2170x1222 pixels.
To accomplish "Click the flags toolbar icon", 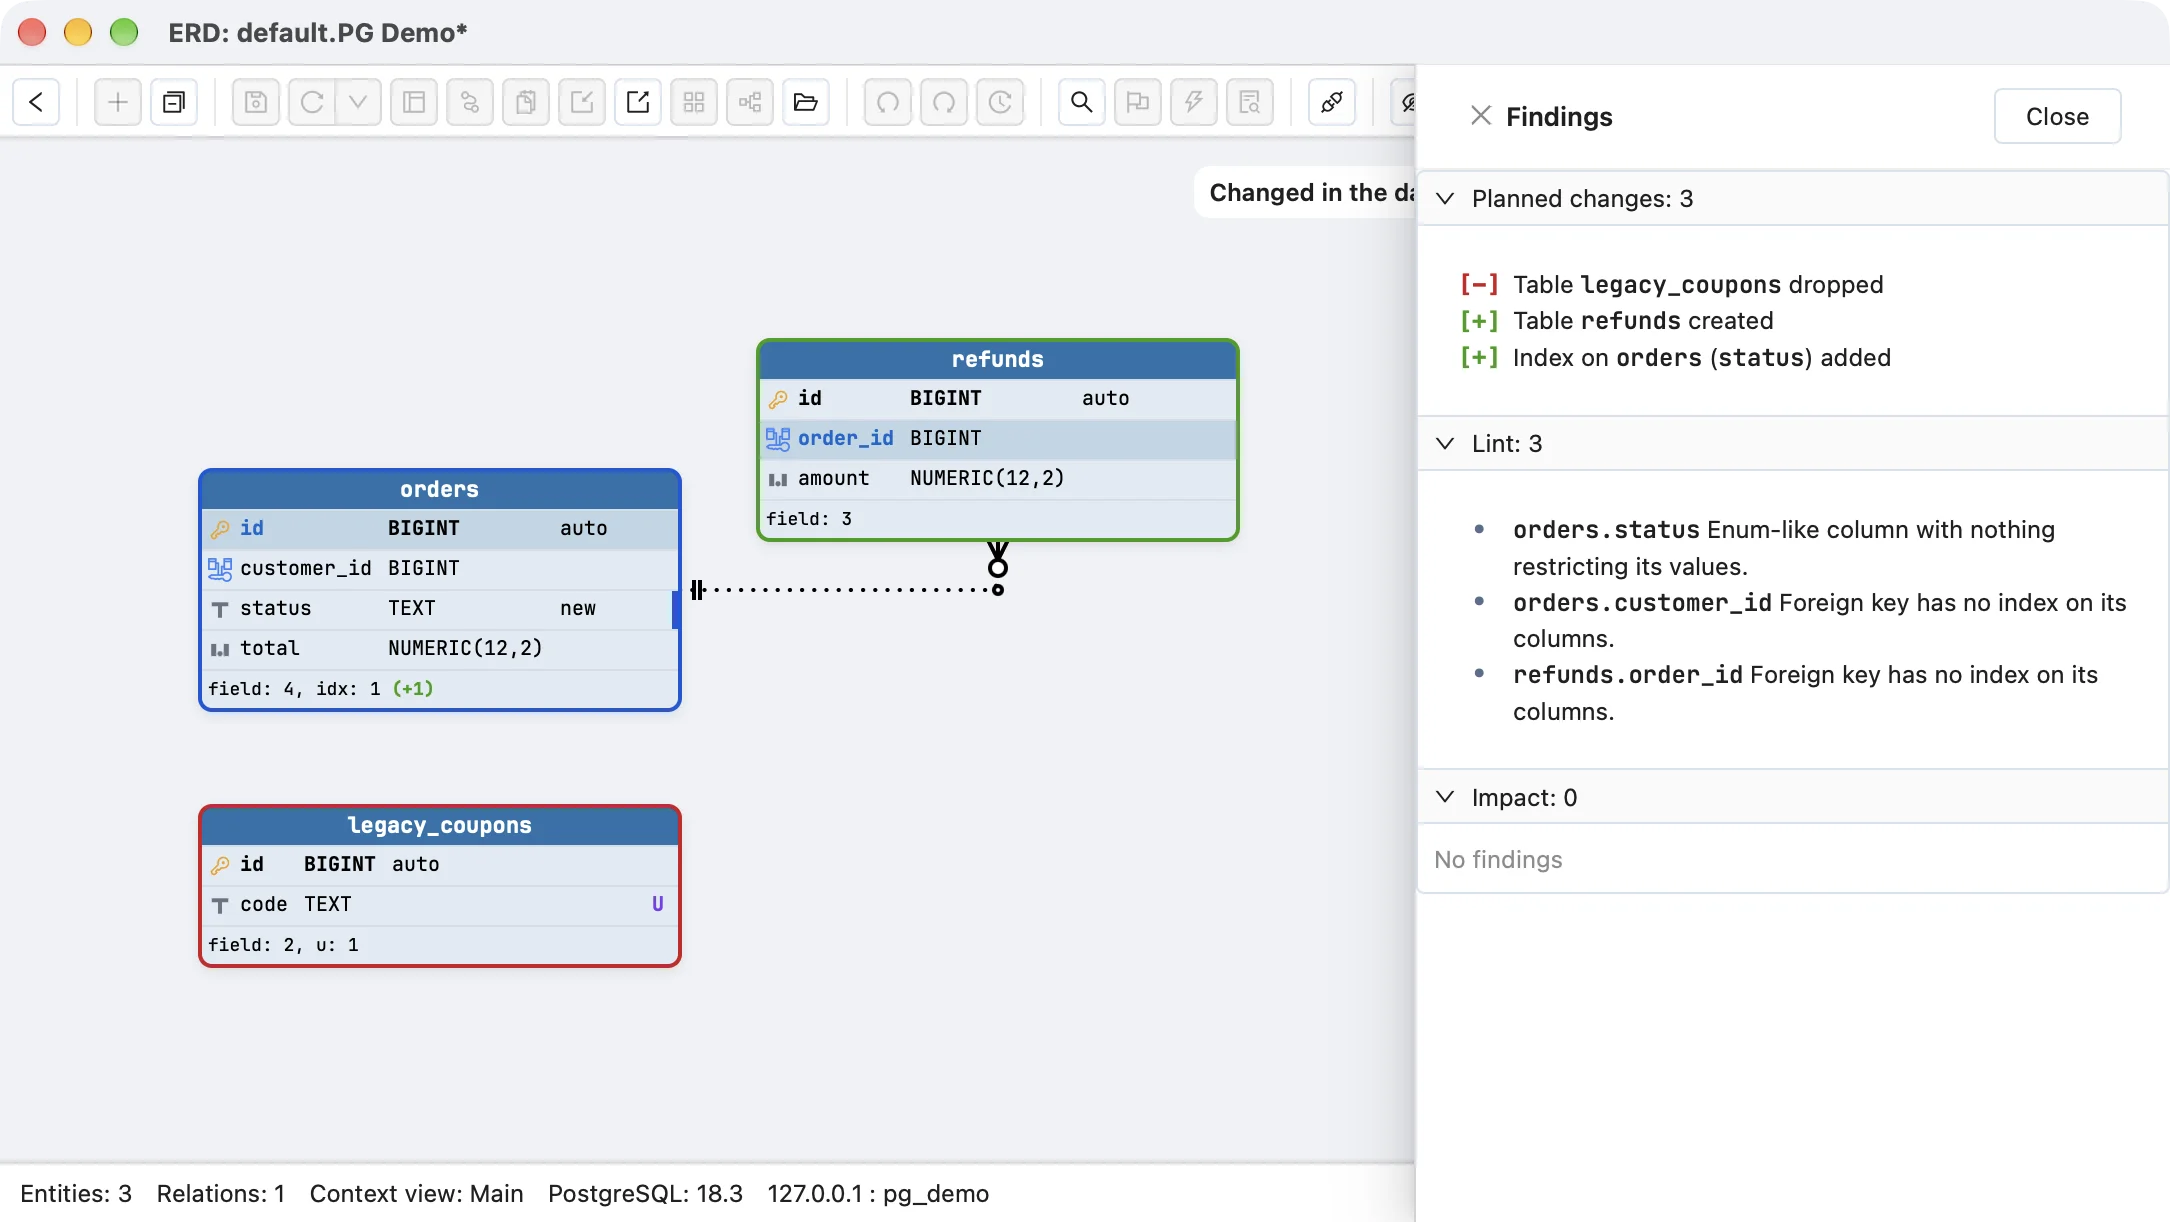I will [x=1138, y=102].
